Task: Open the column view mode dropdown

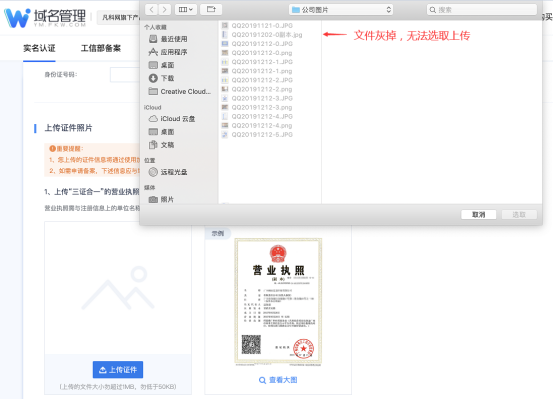Action: tap(186, 10)
